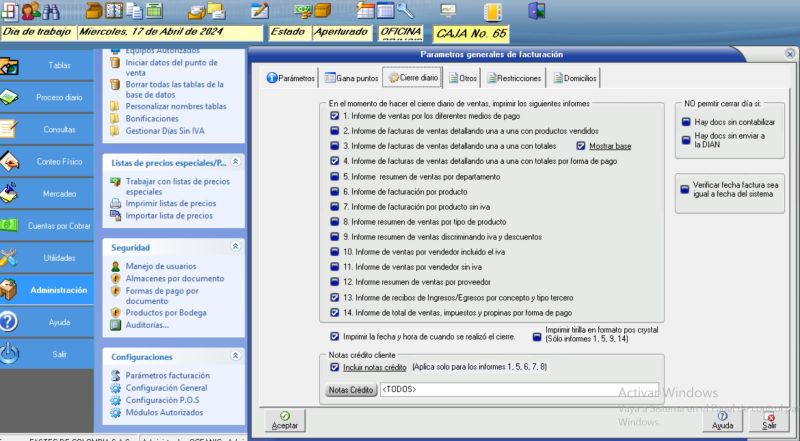The image size is (800, 441).
Task: Open the Gana puntos tab
Action: pos(351,78)
